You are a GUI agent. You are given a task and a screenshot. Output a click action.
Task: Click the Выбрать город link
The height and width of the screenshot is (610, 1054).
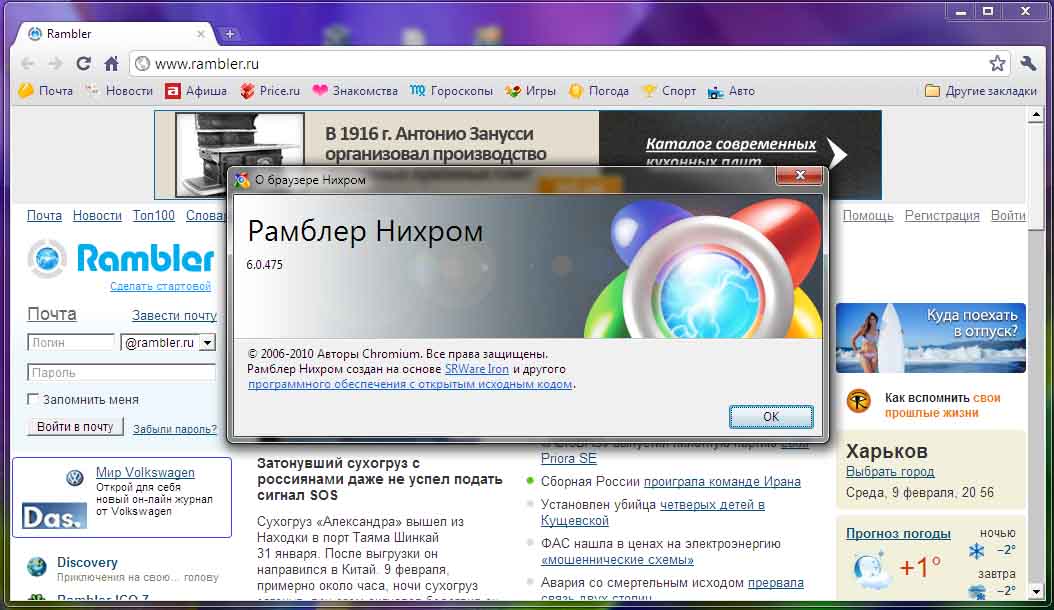click(x=890, y=471)
